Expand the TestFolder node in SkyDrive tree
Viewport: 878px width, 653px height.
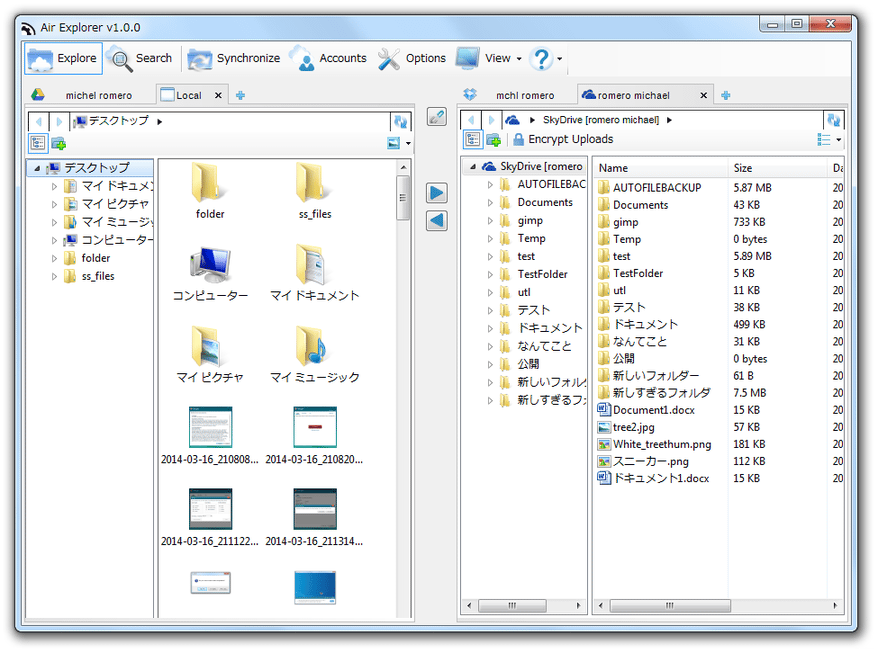(491, 274)
